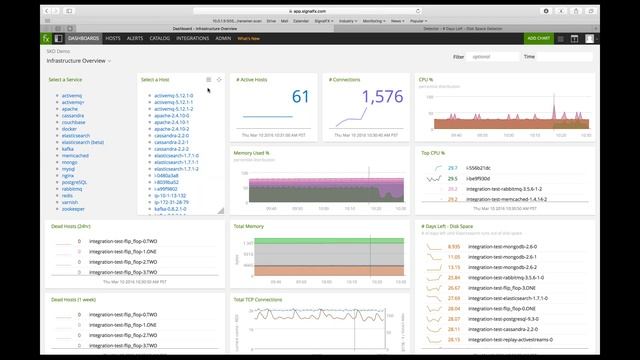Select the postgreSQL service link

(x=74, y=182)
